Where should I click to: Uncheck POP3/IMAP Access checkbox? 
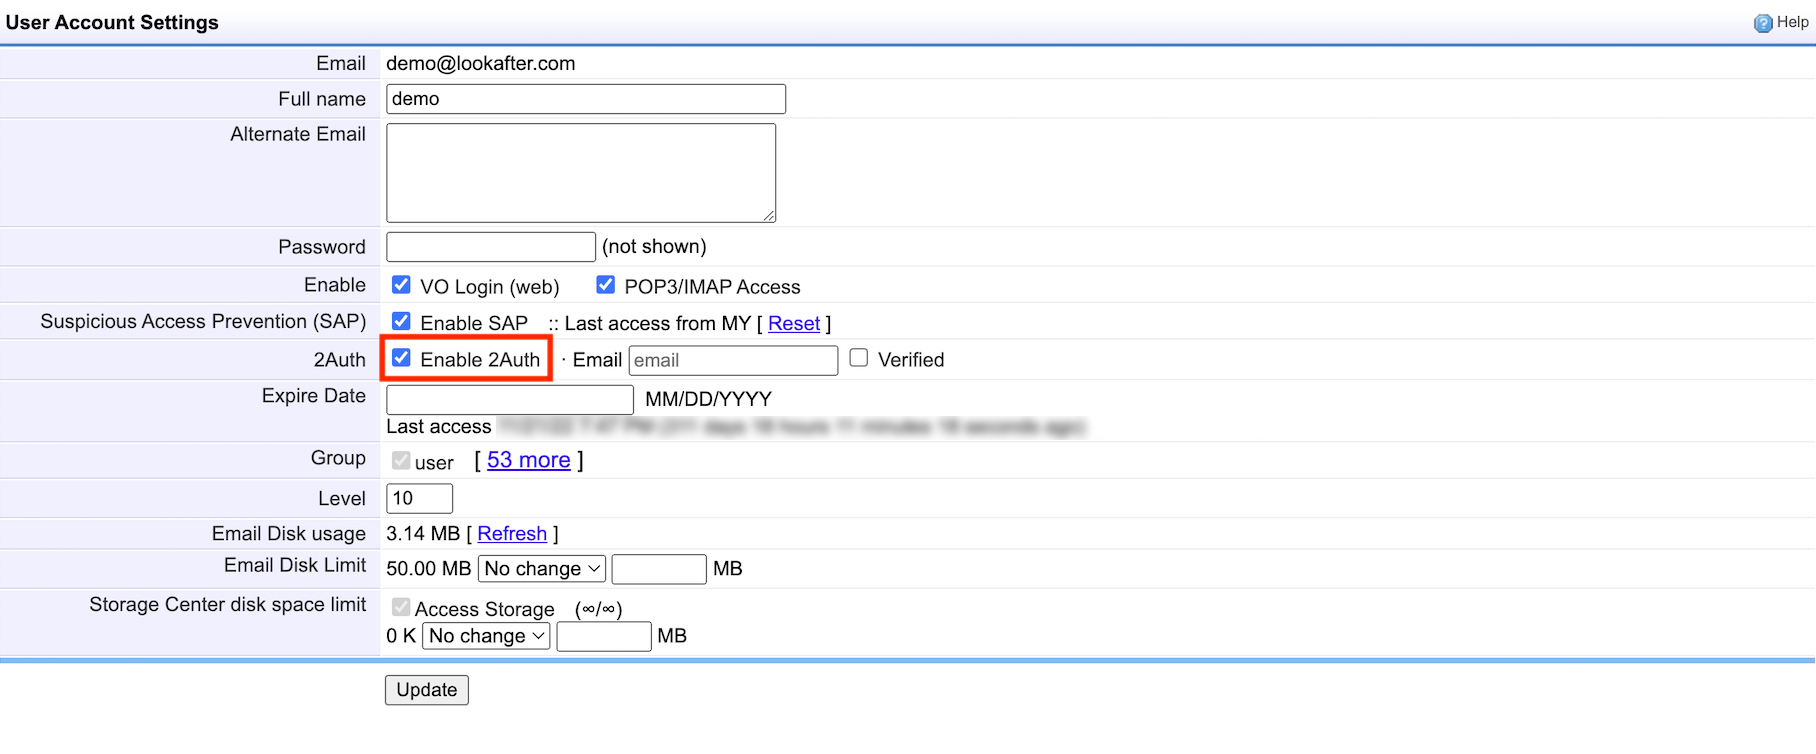pyautogui.click(x=605, y=285)
